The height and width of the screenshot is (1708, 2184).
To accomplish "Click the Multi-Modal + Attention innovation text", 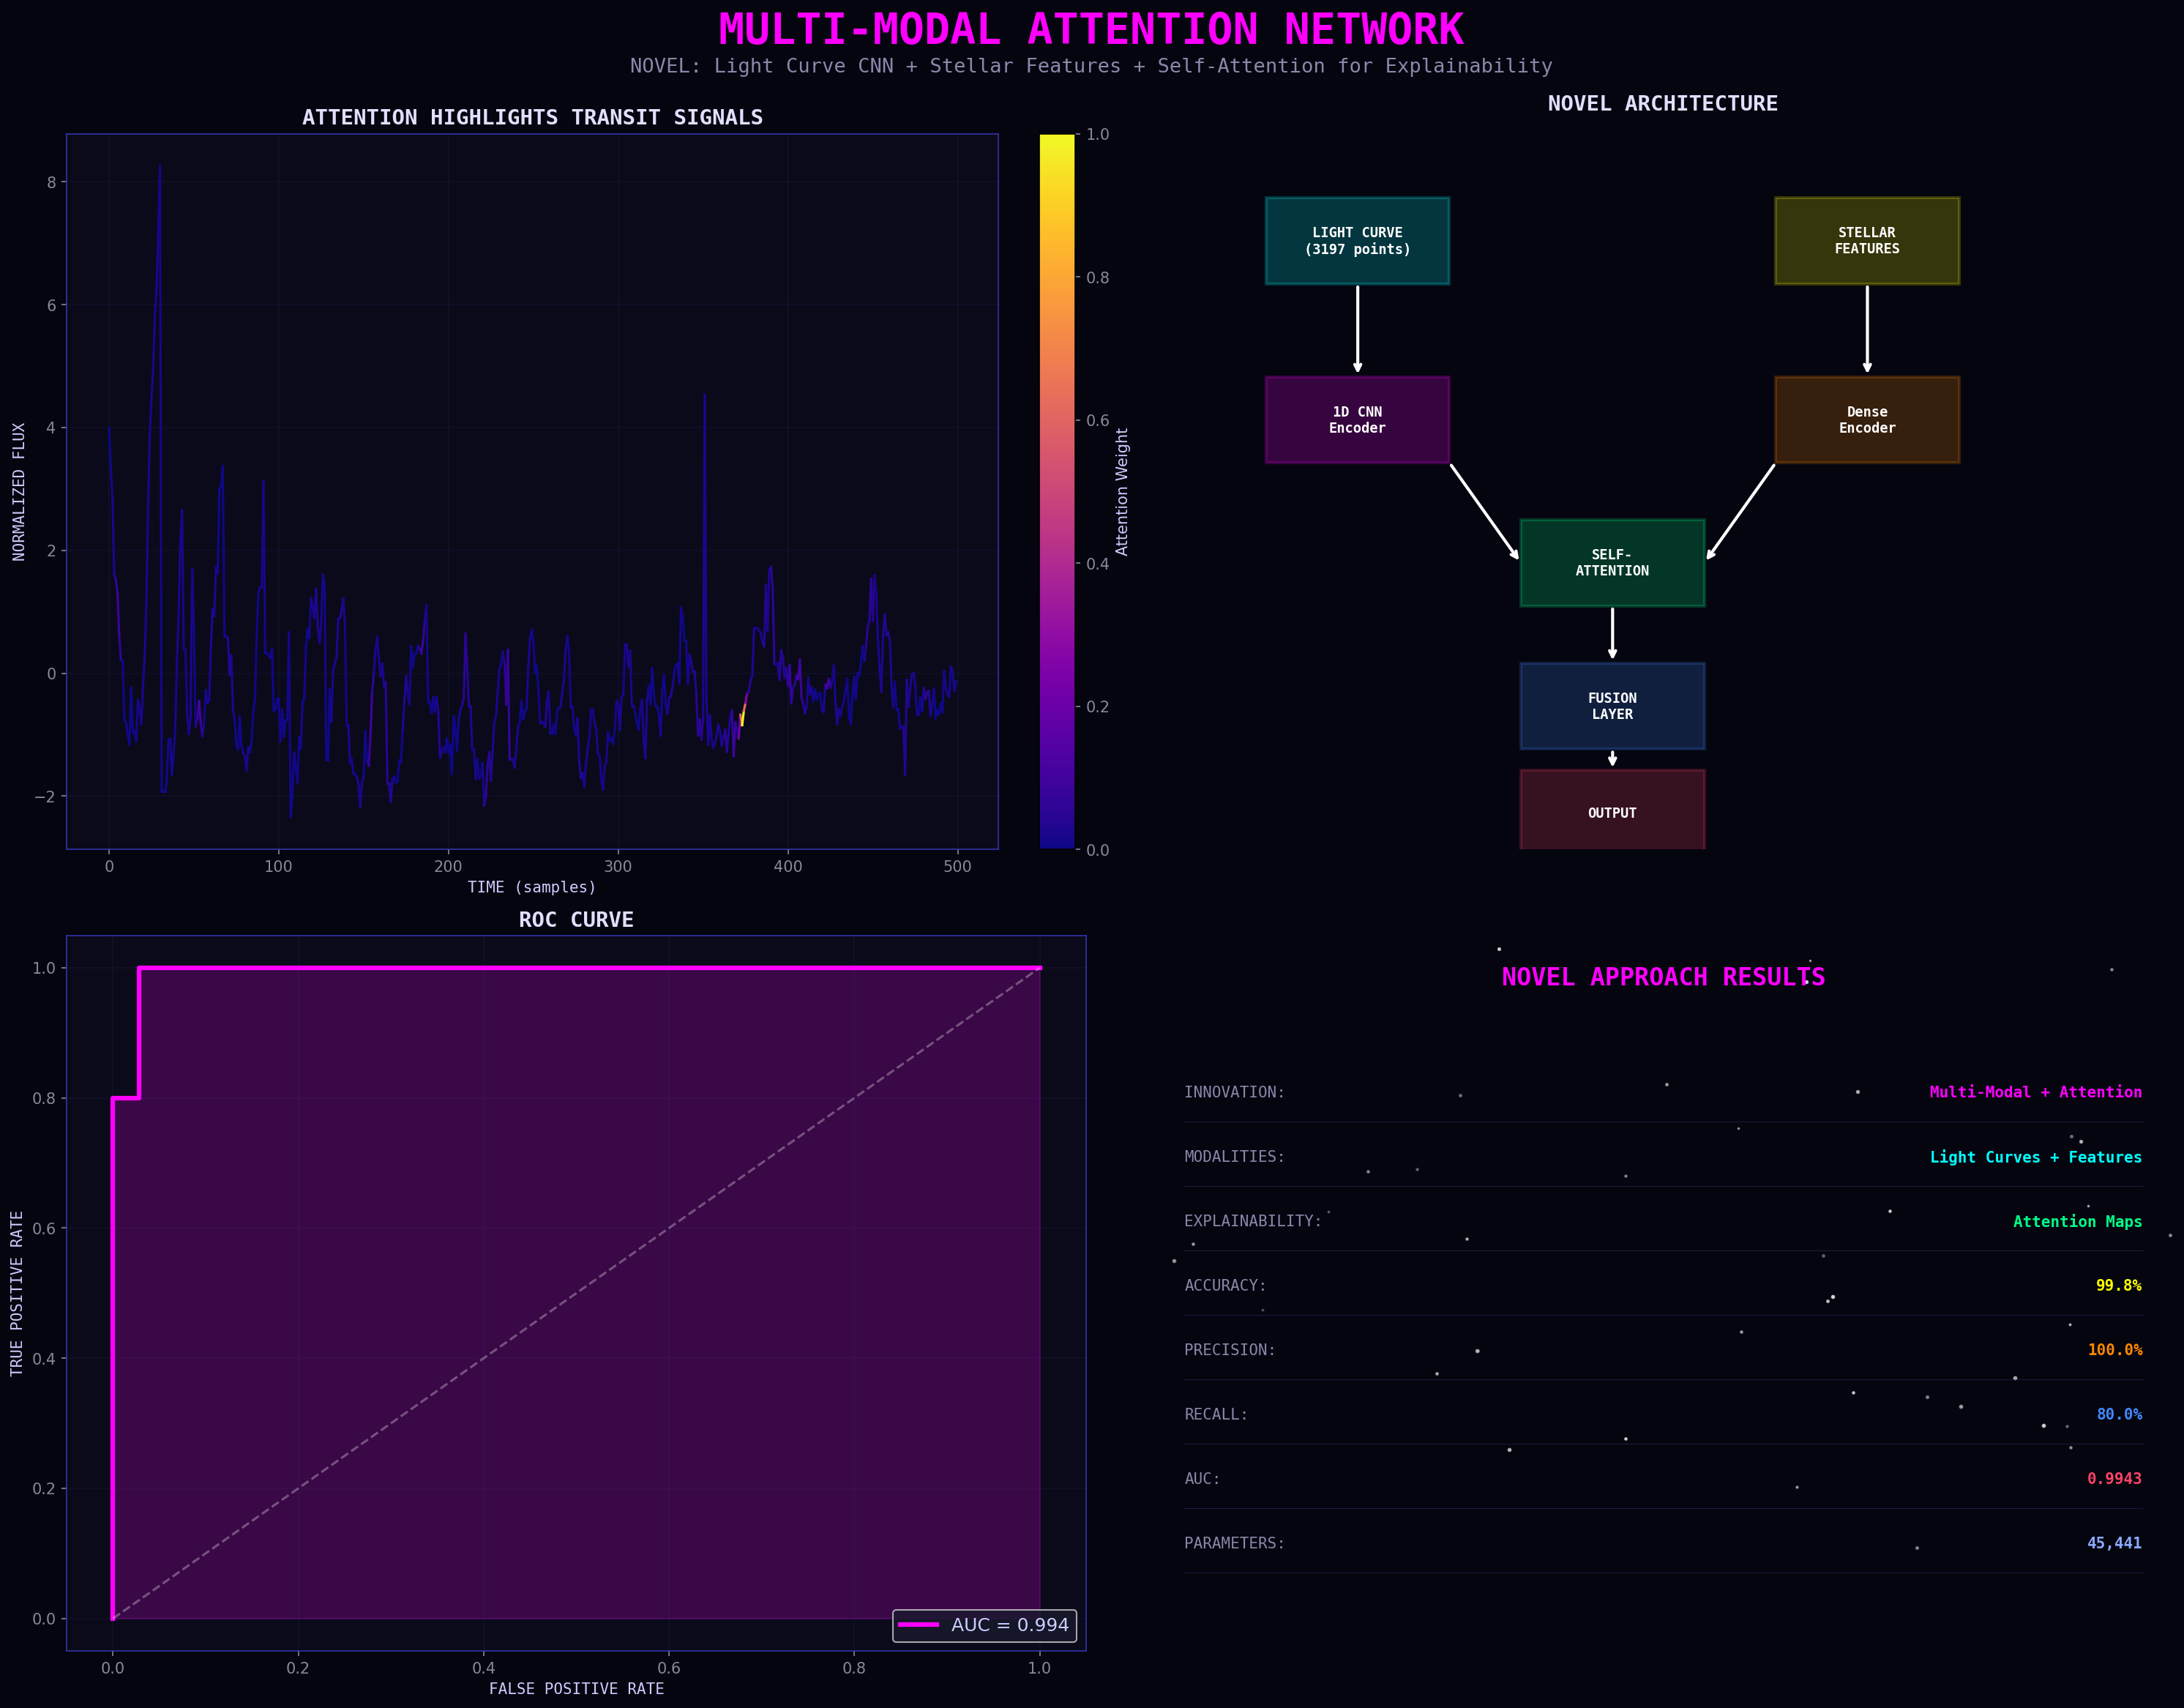I will click(x=2035, y=1092).
